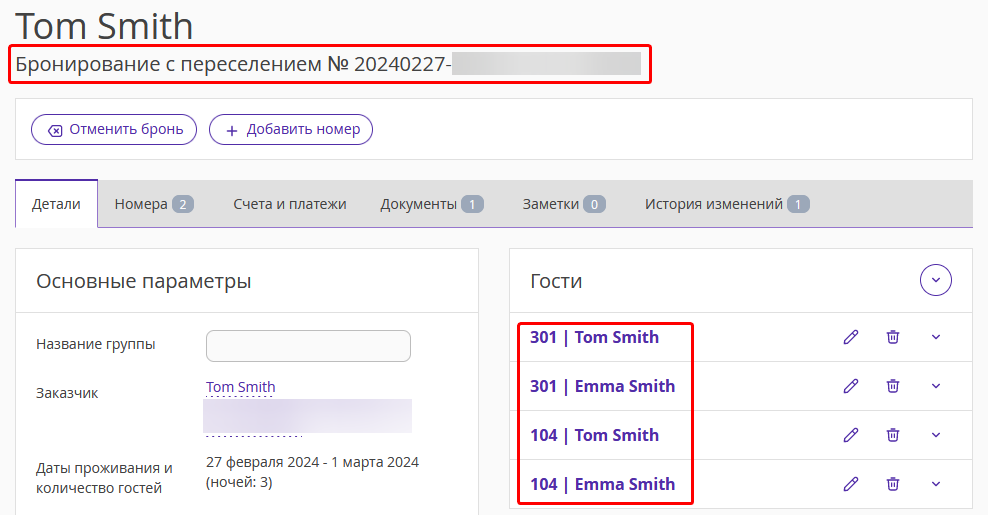
Task: Delete guest 301 | Emma Smith trash icon
Action: (893, 386)
